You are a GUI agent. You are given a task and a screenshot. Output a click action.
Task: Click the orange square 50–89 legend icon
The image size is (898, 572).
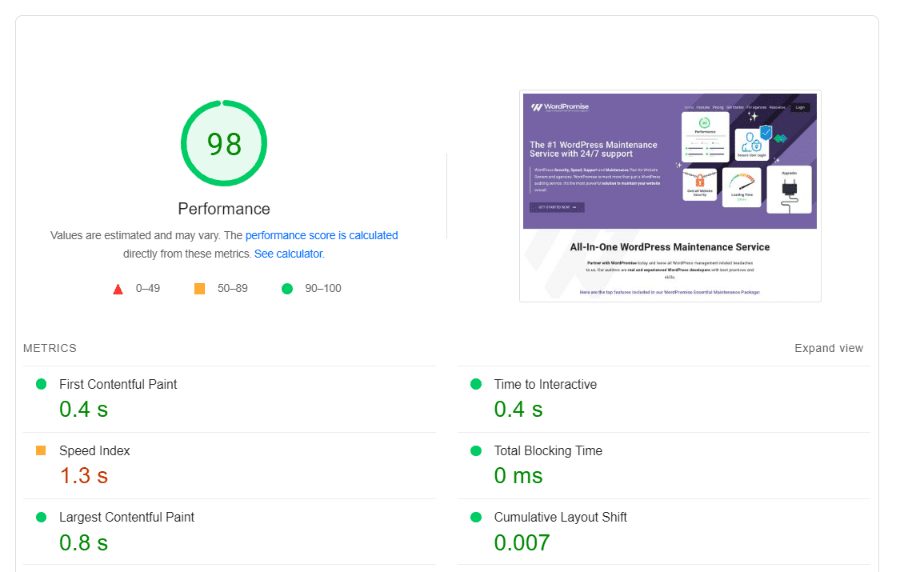(199, 288)
